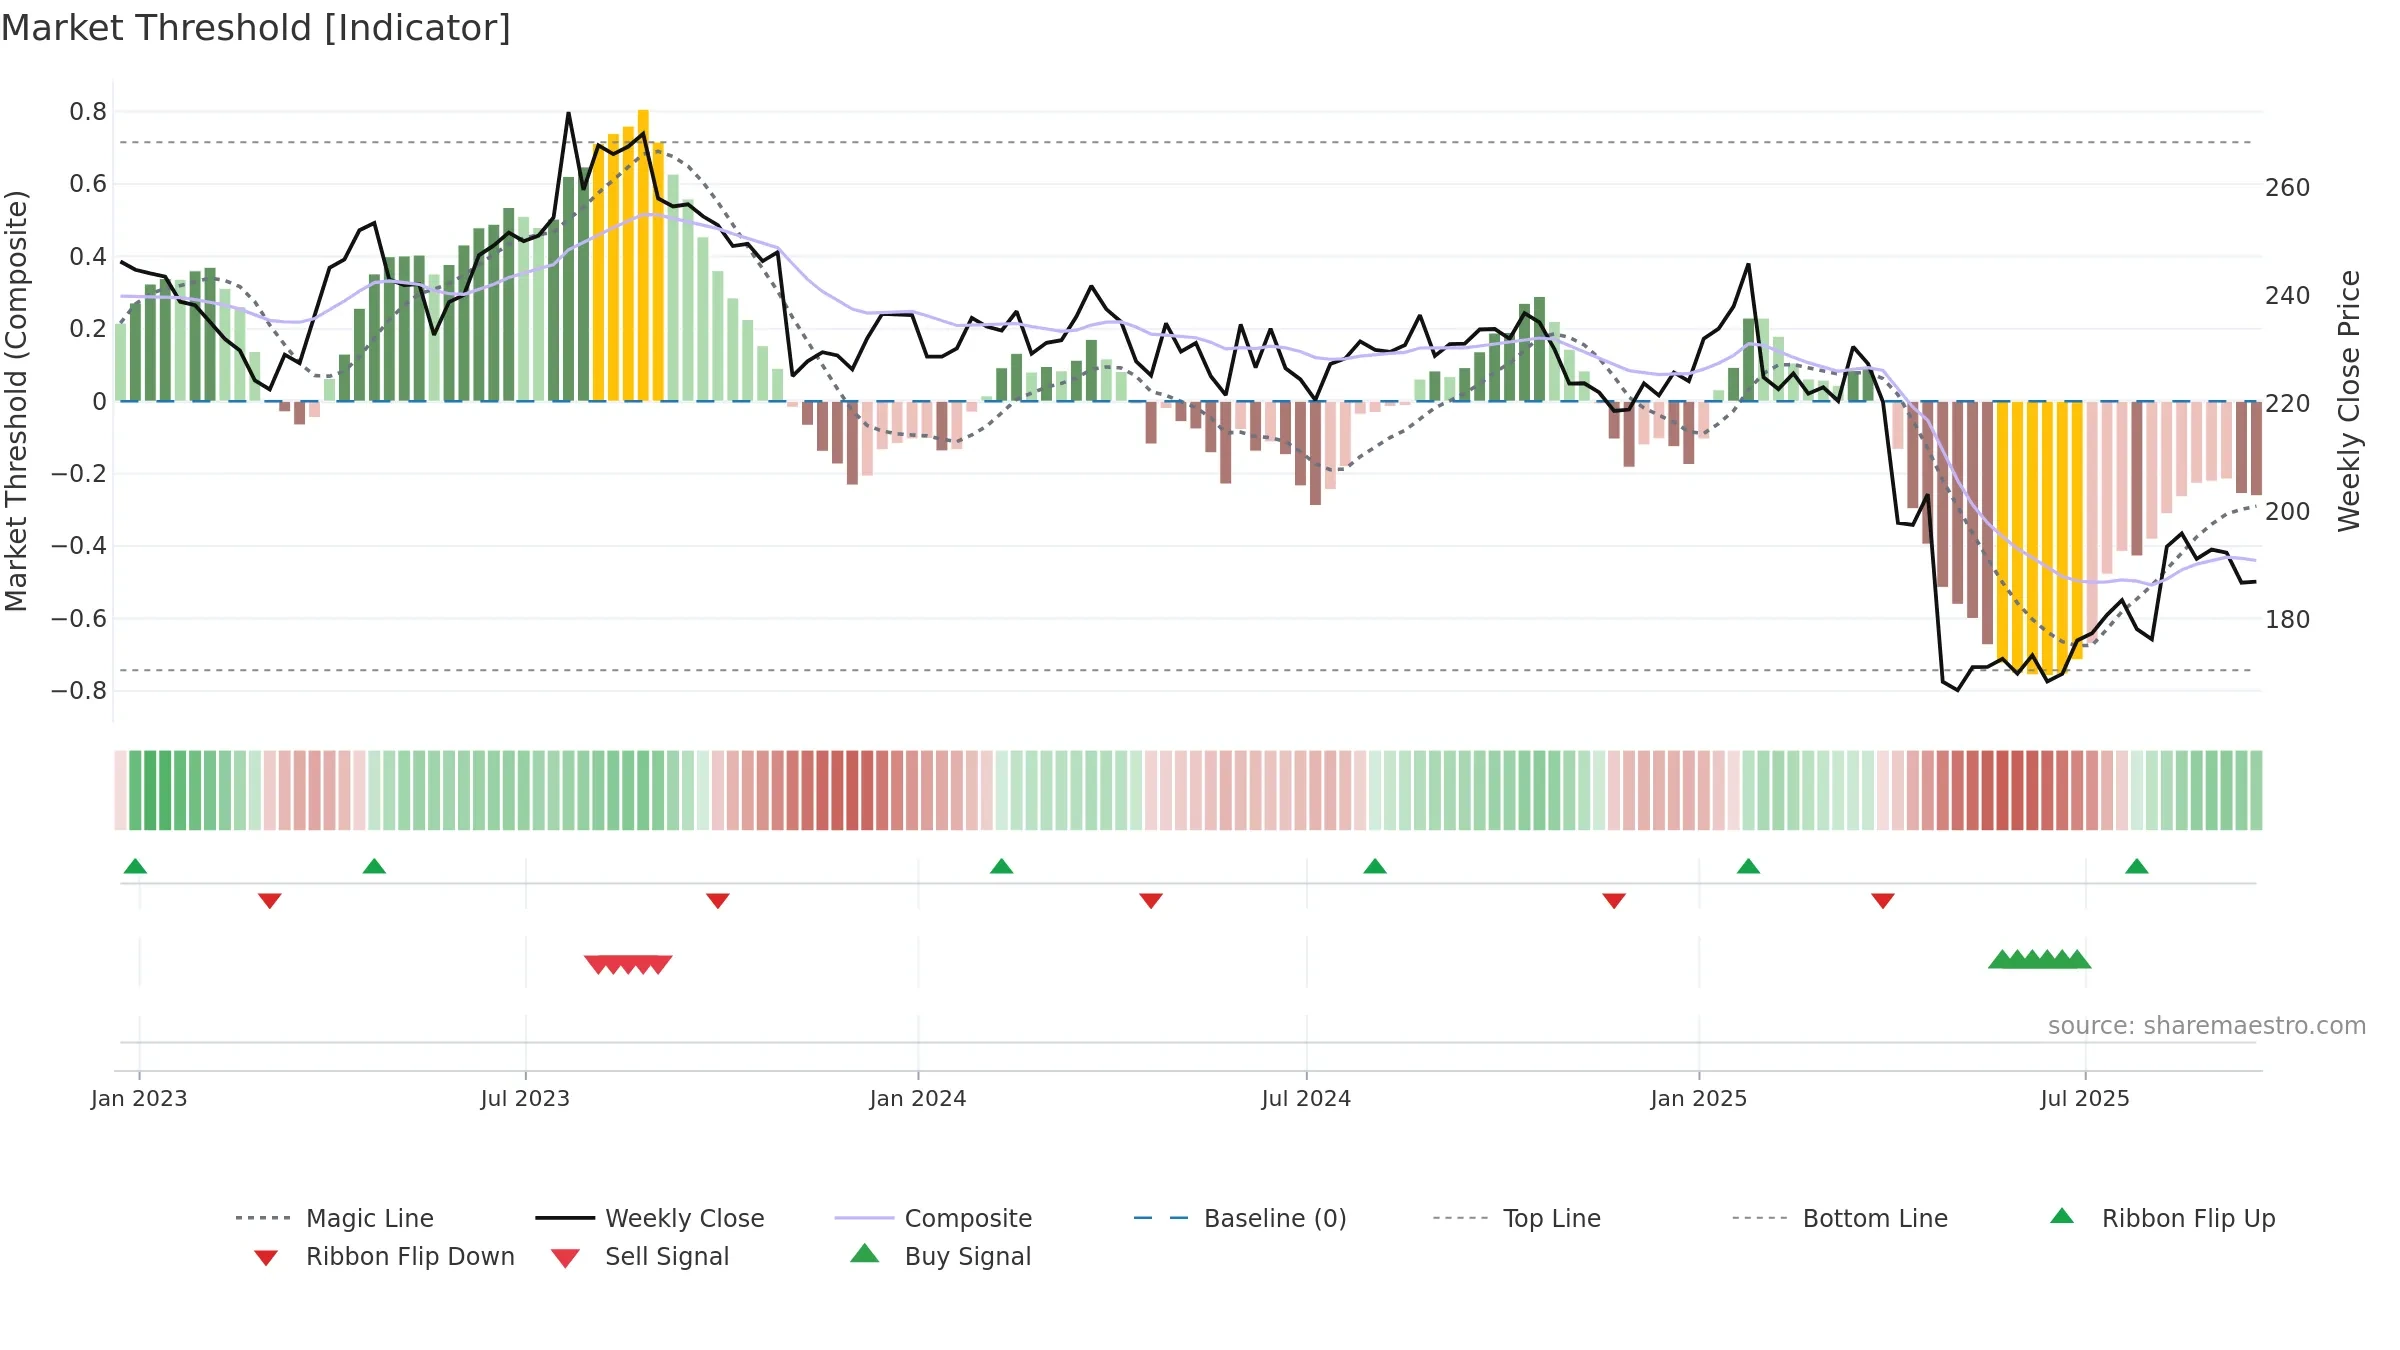Image resolution: width=2400 pixels, height=1350 pixels.
Task: Click the rightmost buy signal triangle near July 2025
Action: (x=2078, y=959)
